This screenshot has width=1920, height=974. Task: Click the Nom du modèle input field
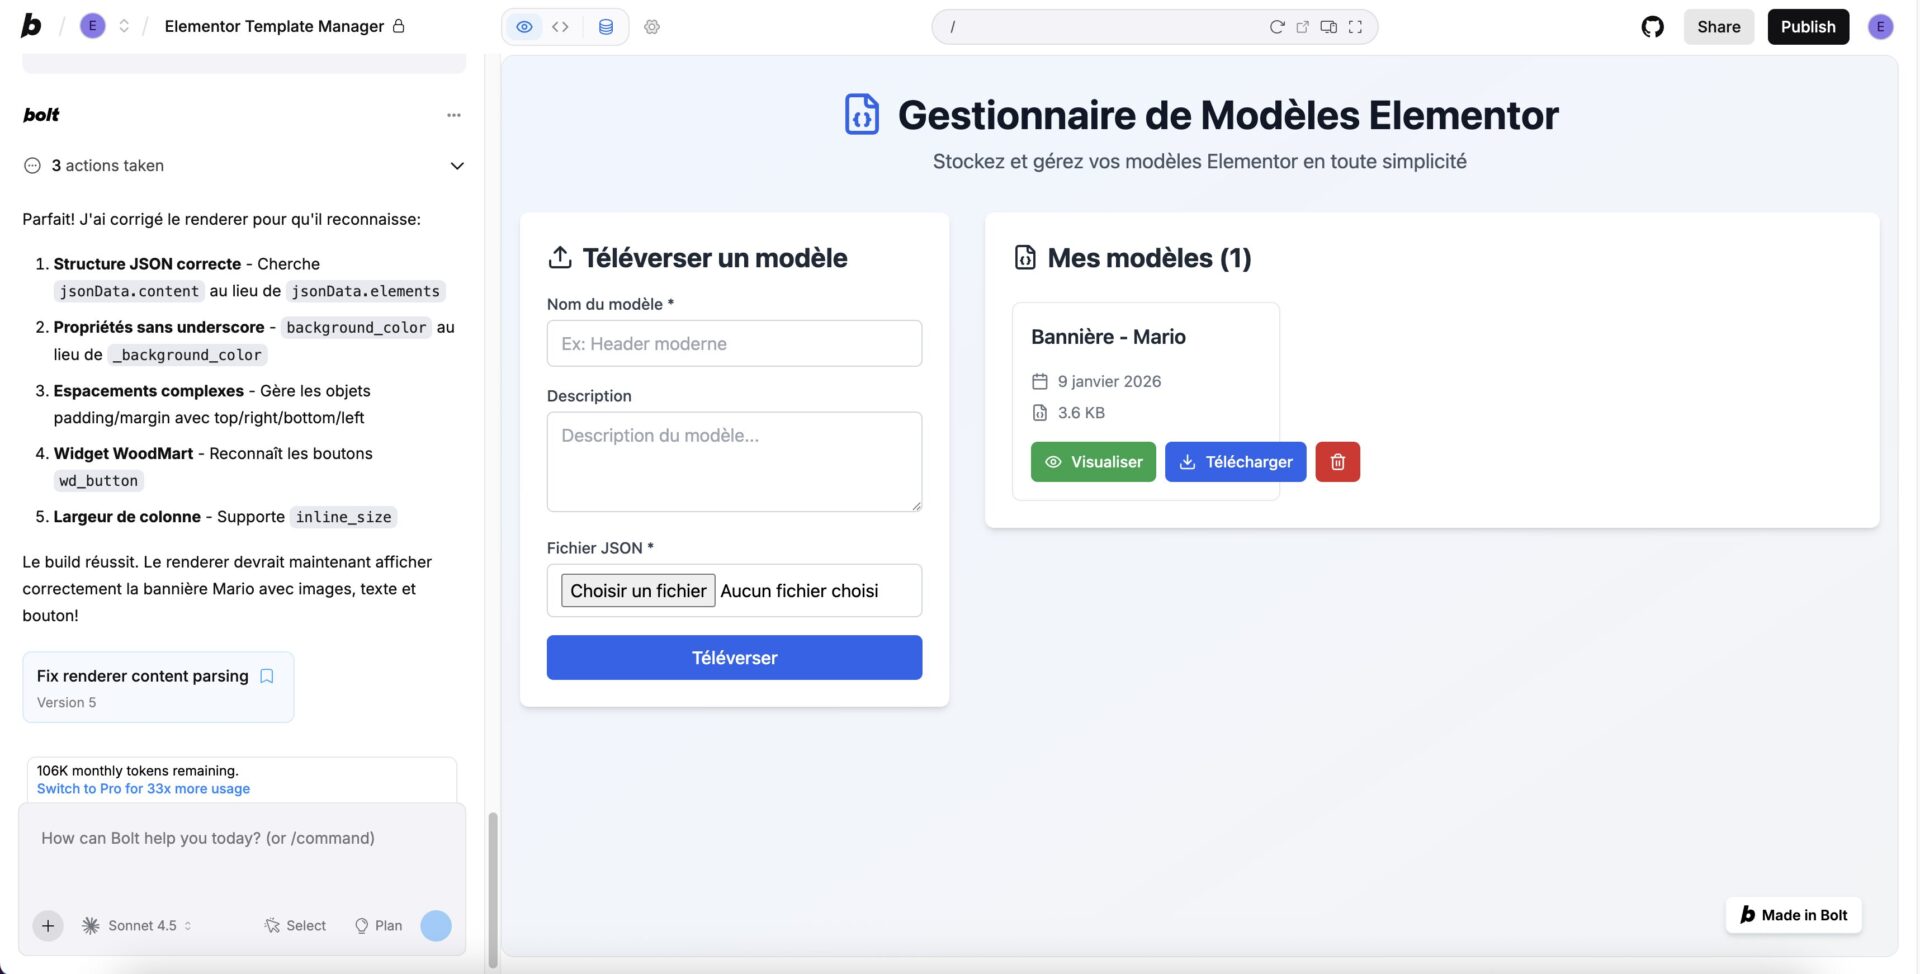[x=734, y=343]
